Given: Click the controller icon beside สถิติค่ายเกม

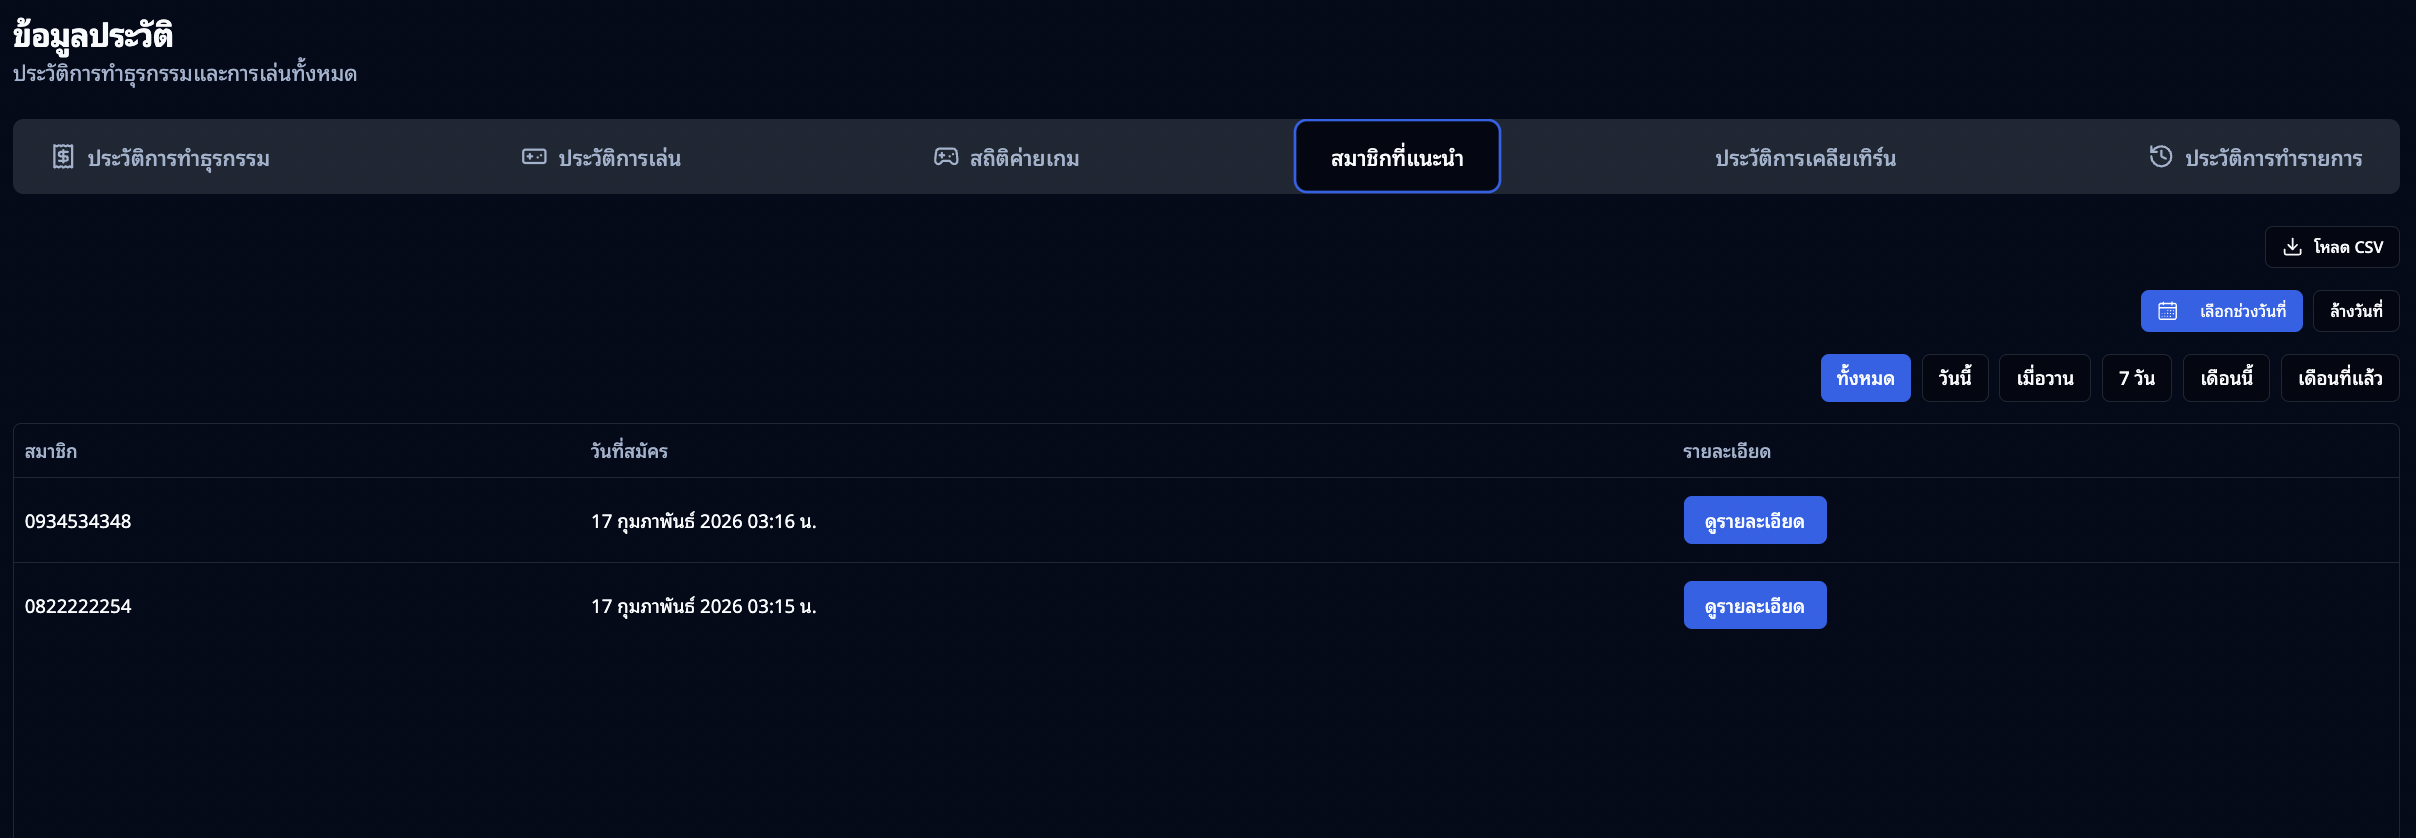Looking at the screenshot, I should click(x=945, y=157).
